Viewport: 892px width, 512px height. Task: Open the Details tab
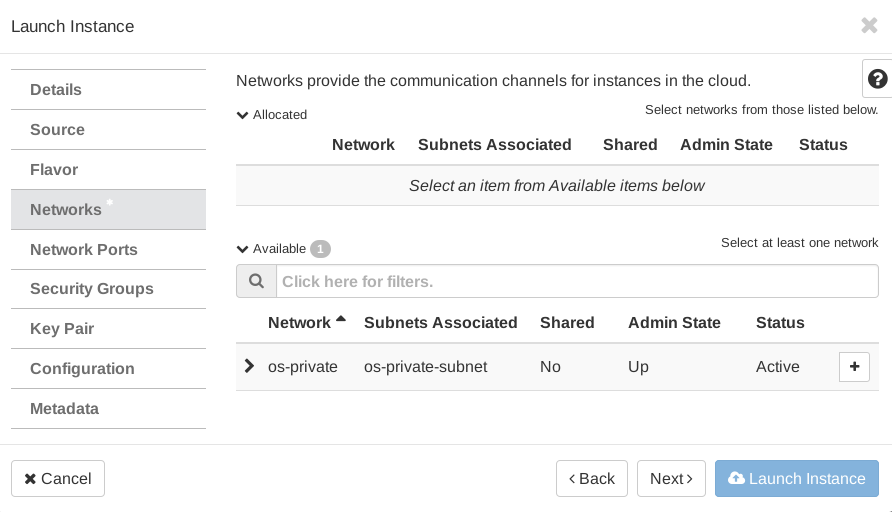coord(56,90)
